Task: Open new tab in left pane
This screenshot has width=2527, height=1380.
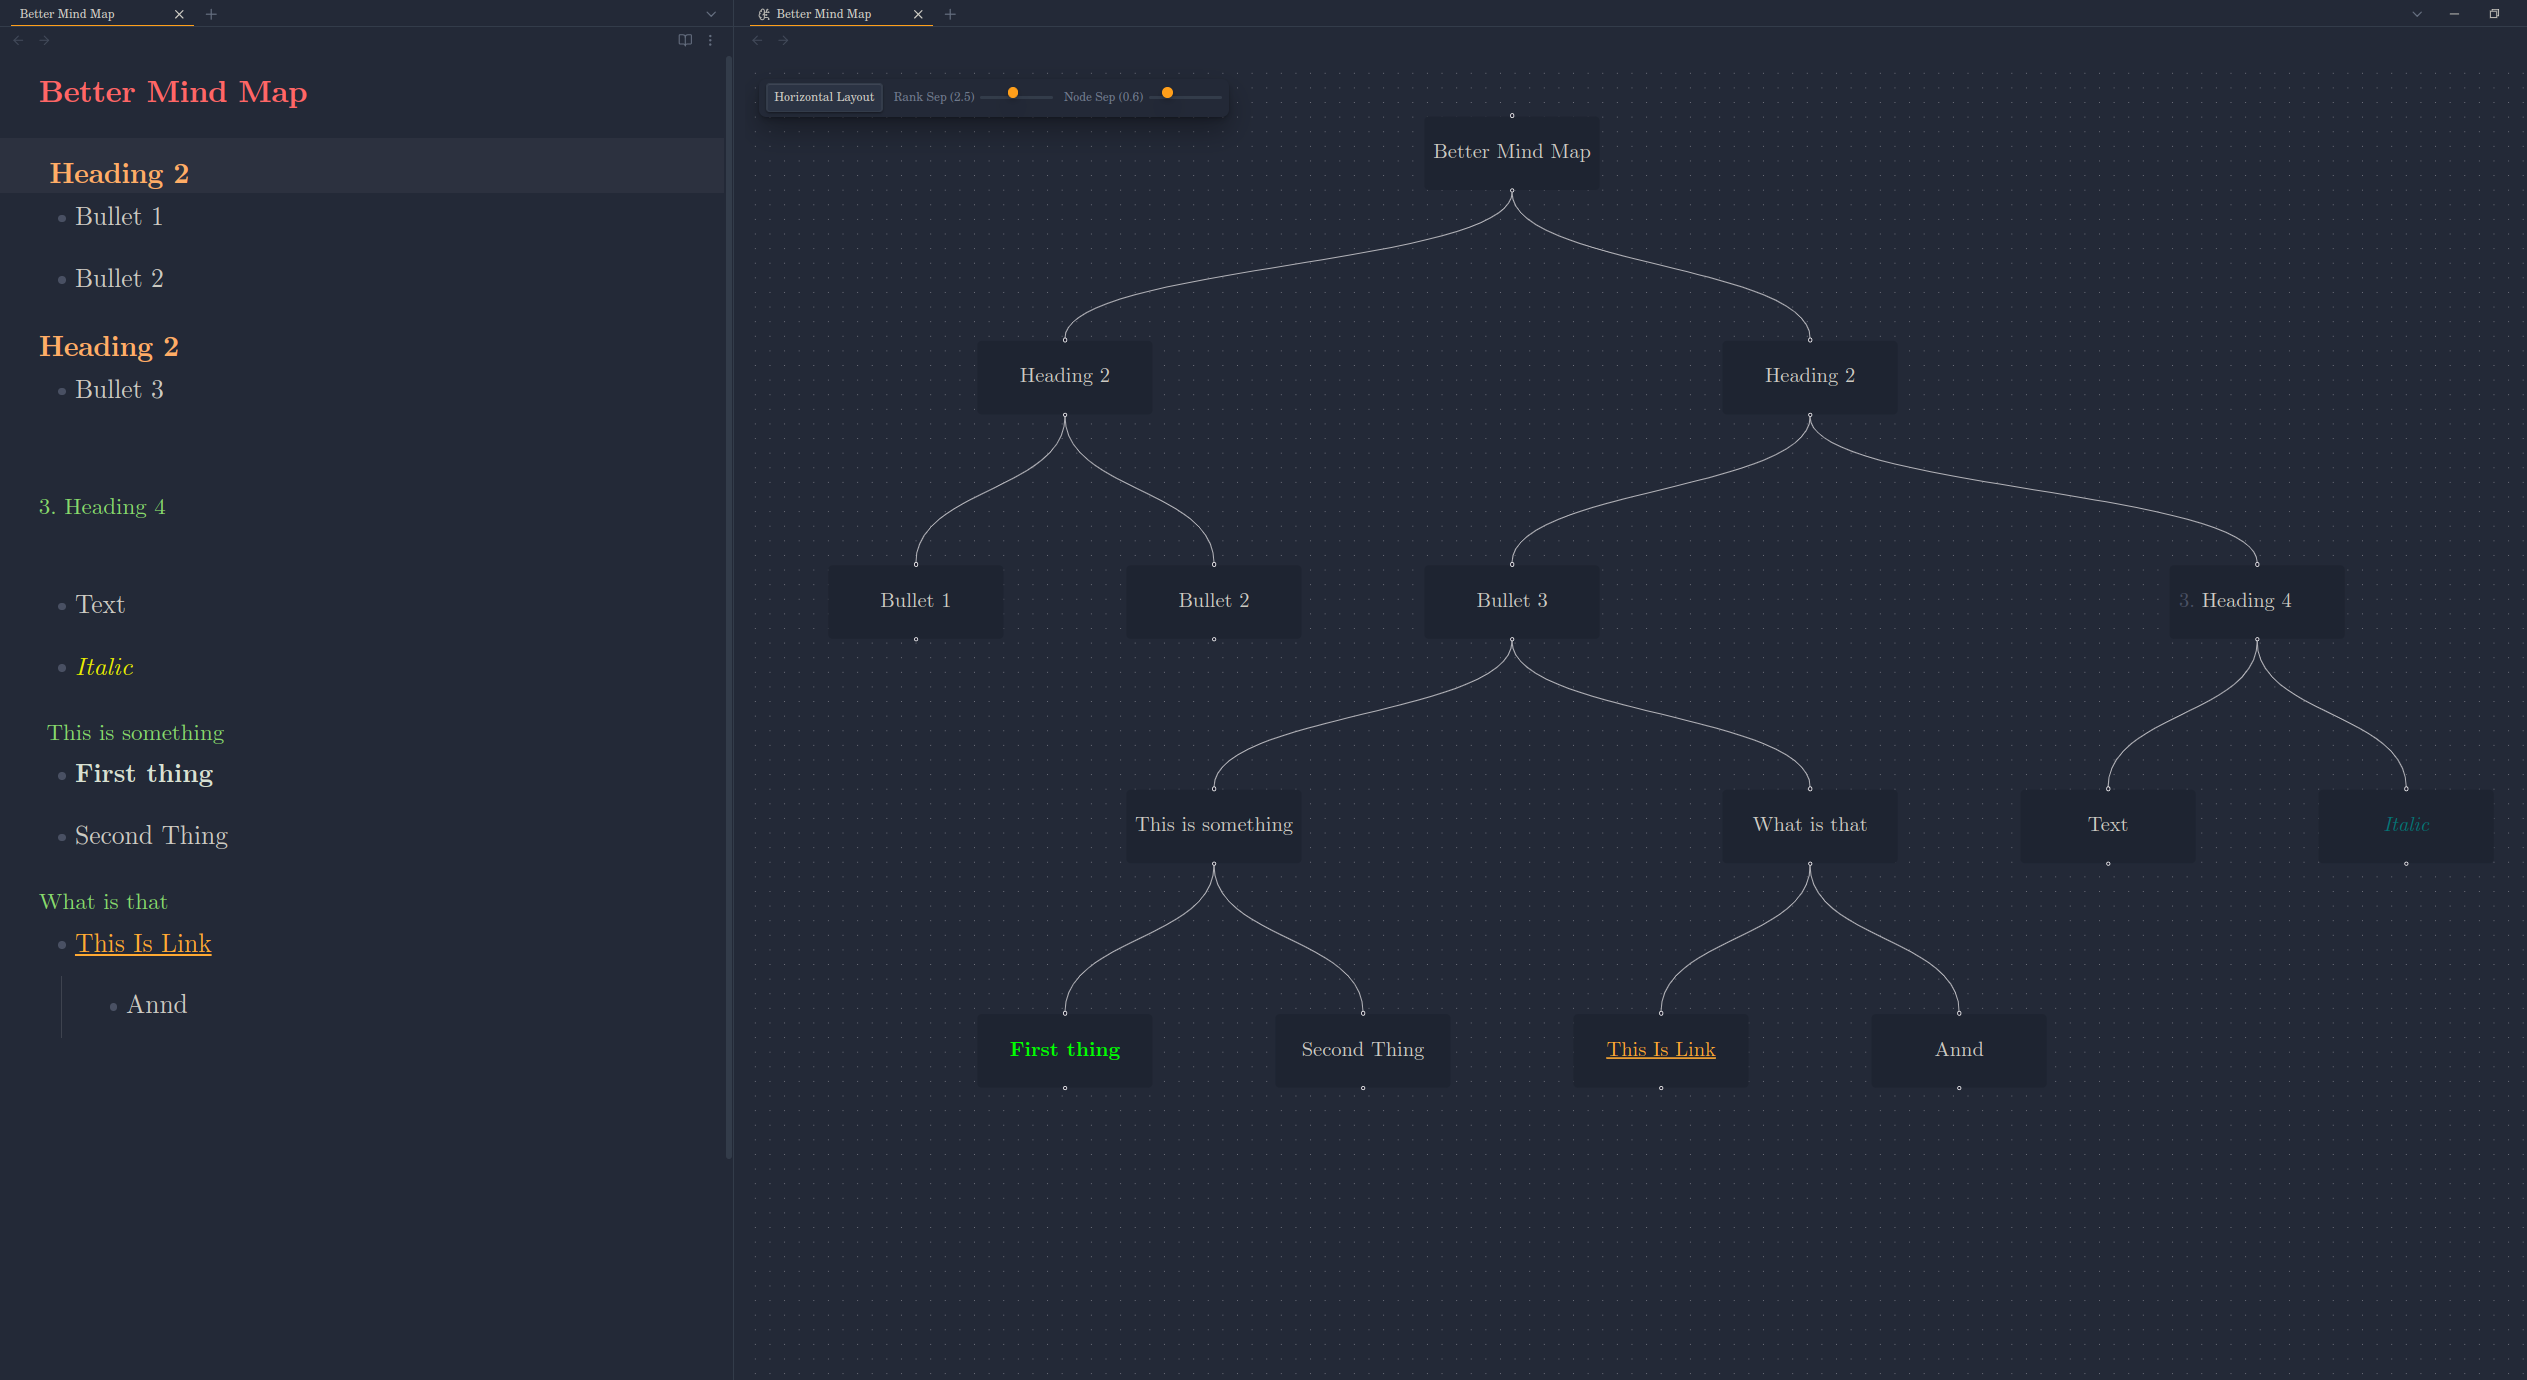Action: point(211,14)
